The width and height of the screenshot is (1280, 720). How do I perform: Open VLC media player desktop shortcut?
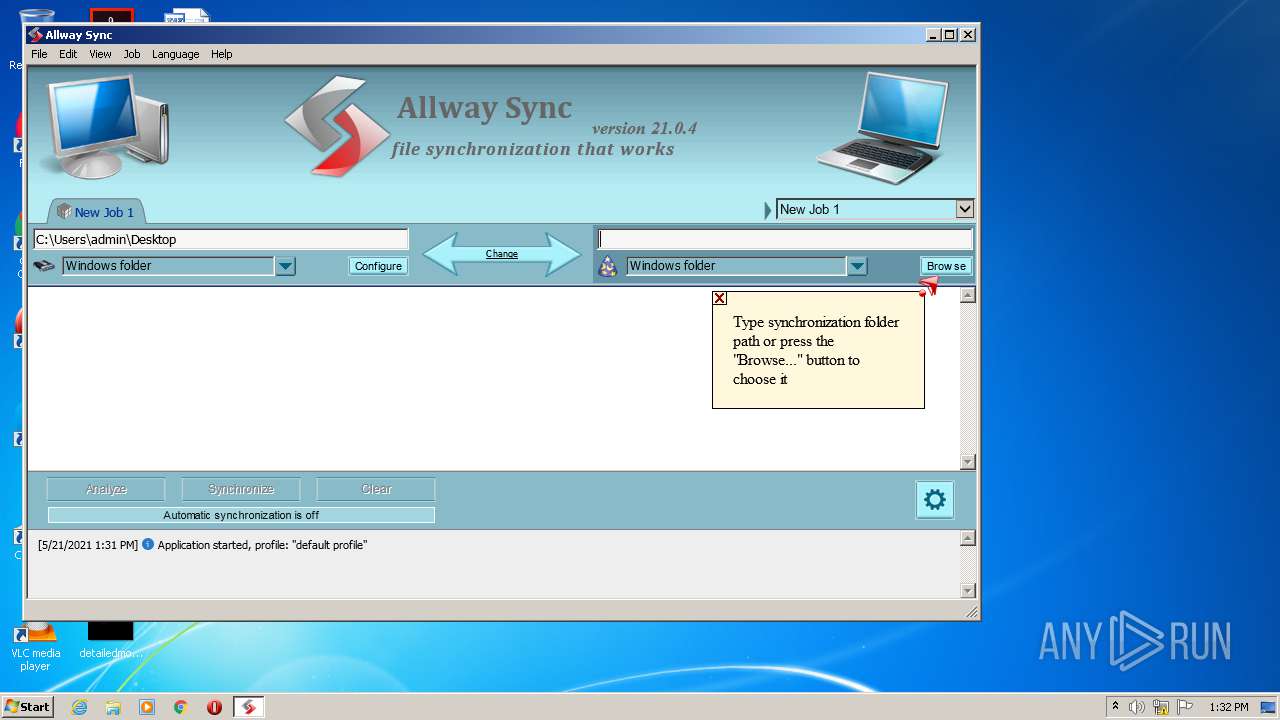pos(35,645)
